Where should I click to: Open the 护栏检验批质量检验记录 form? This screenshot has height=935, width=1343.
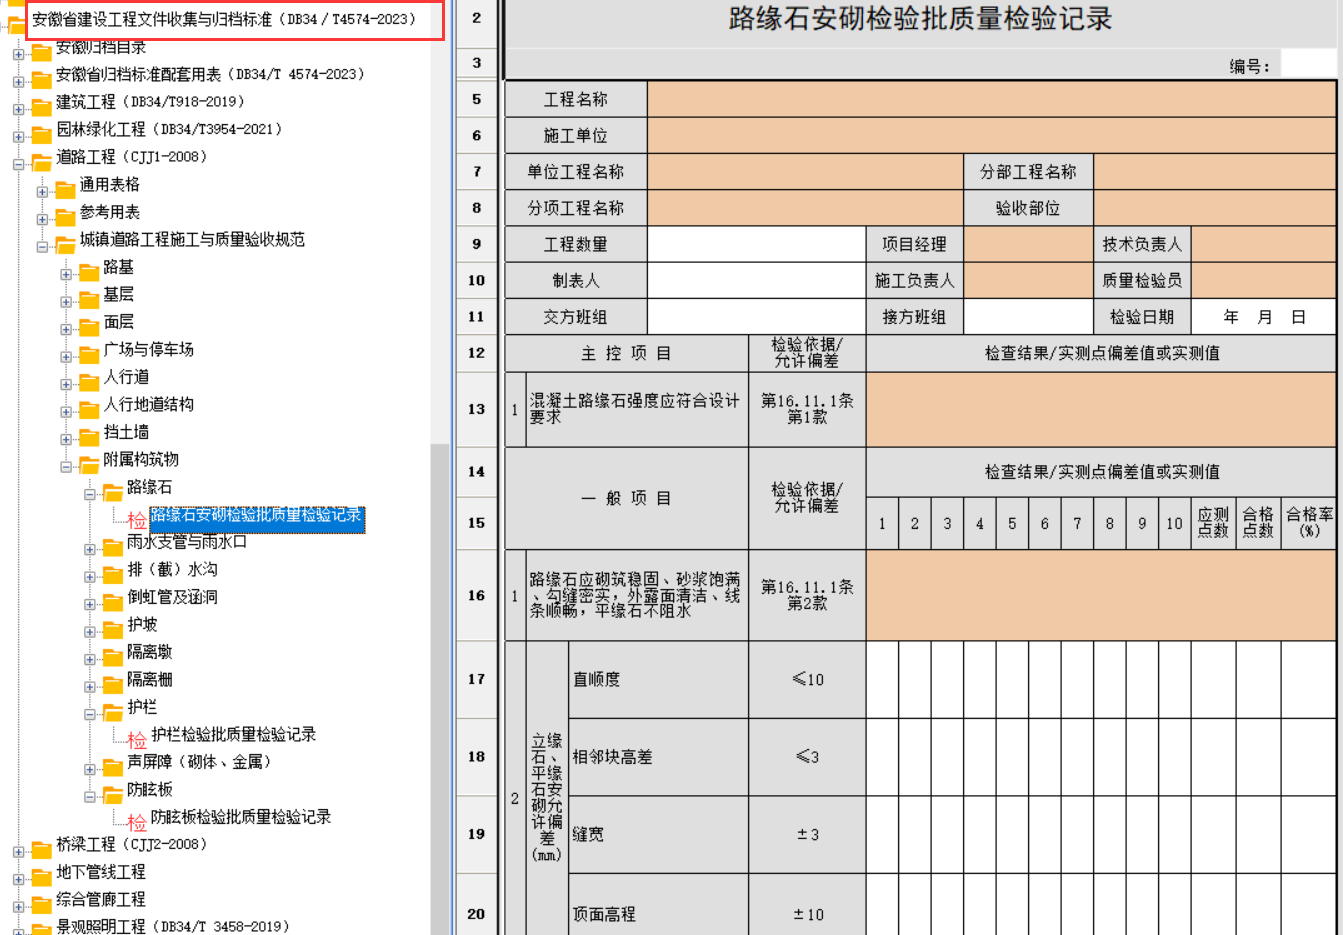coord(233,735)
